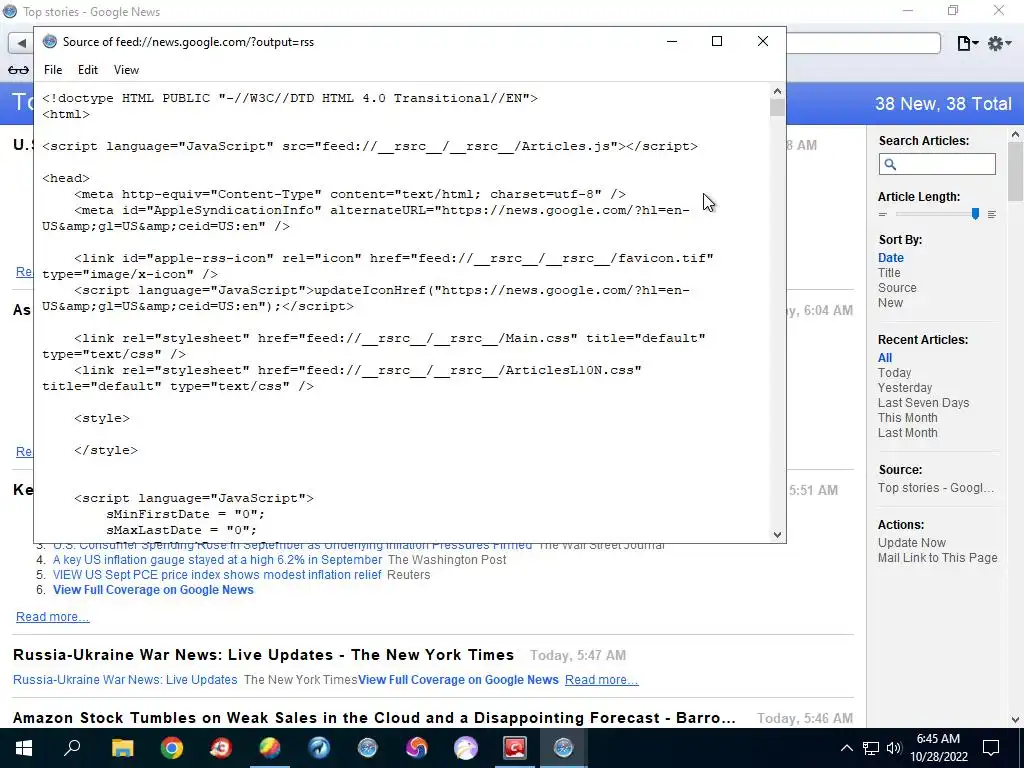Launch Google Chrome from taskbar

coord(172,748)
